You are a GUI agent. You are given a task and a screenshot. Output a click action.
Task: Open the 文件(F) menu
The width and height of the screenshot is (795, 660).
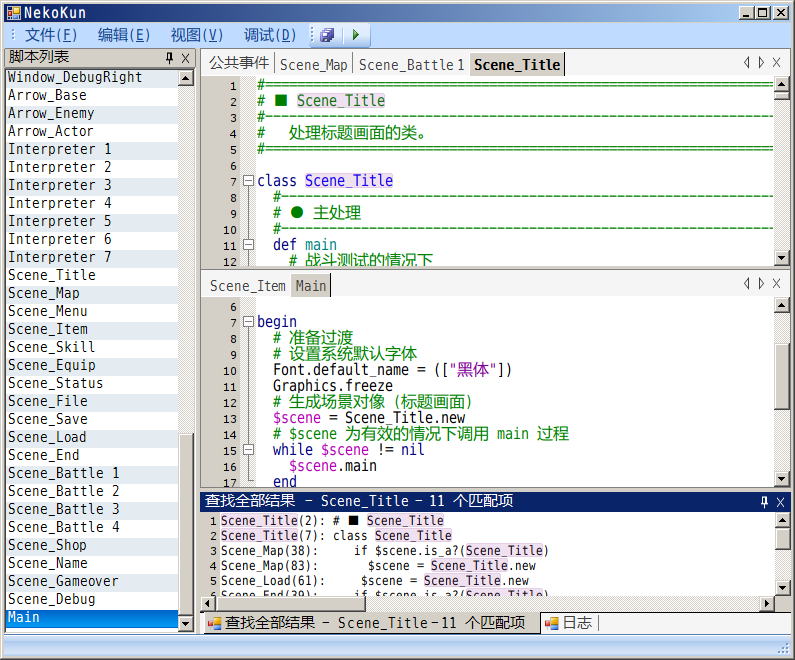(x=51, y=35)
